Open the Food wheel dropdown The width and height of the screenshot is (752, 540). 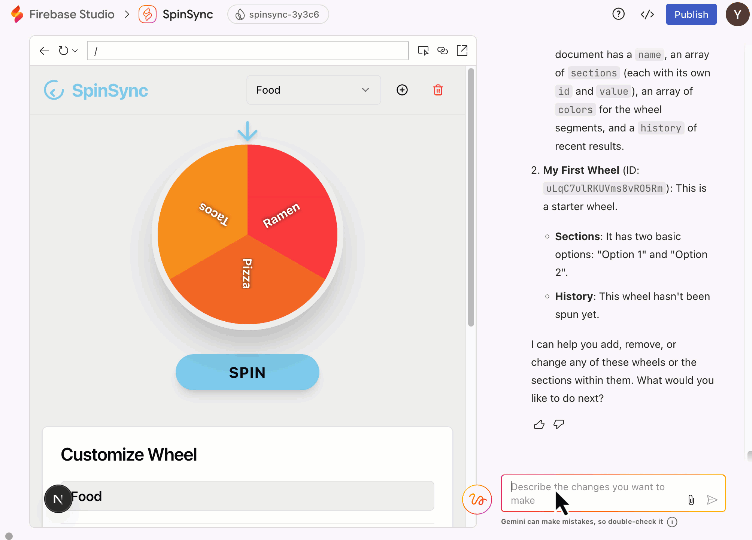point(313,90)
